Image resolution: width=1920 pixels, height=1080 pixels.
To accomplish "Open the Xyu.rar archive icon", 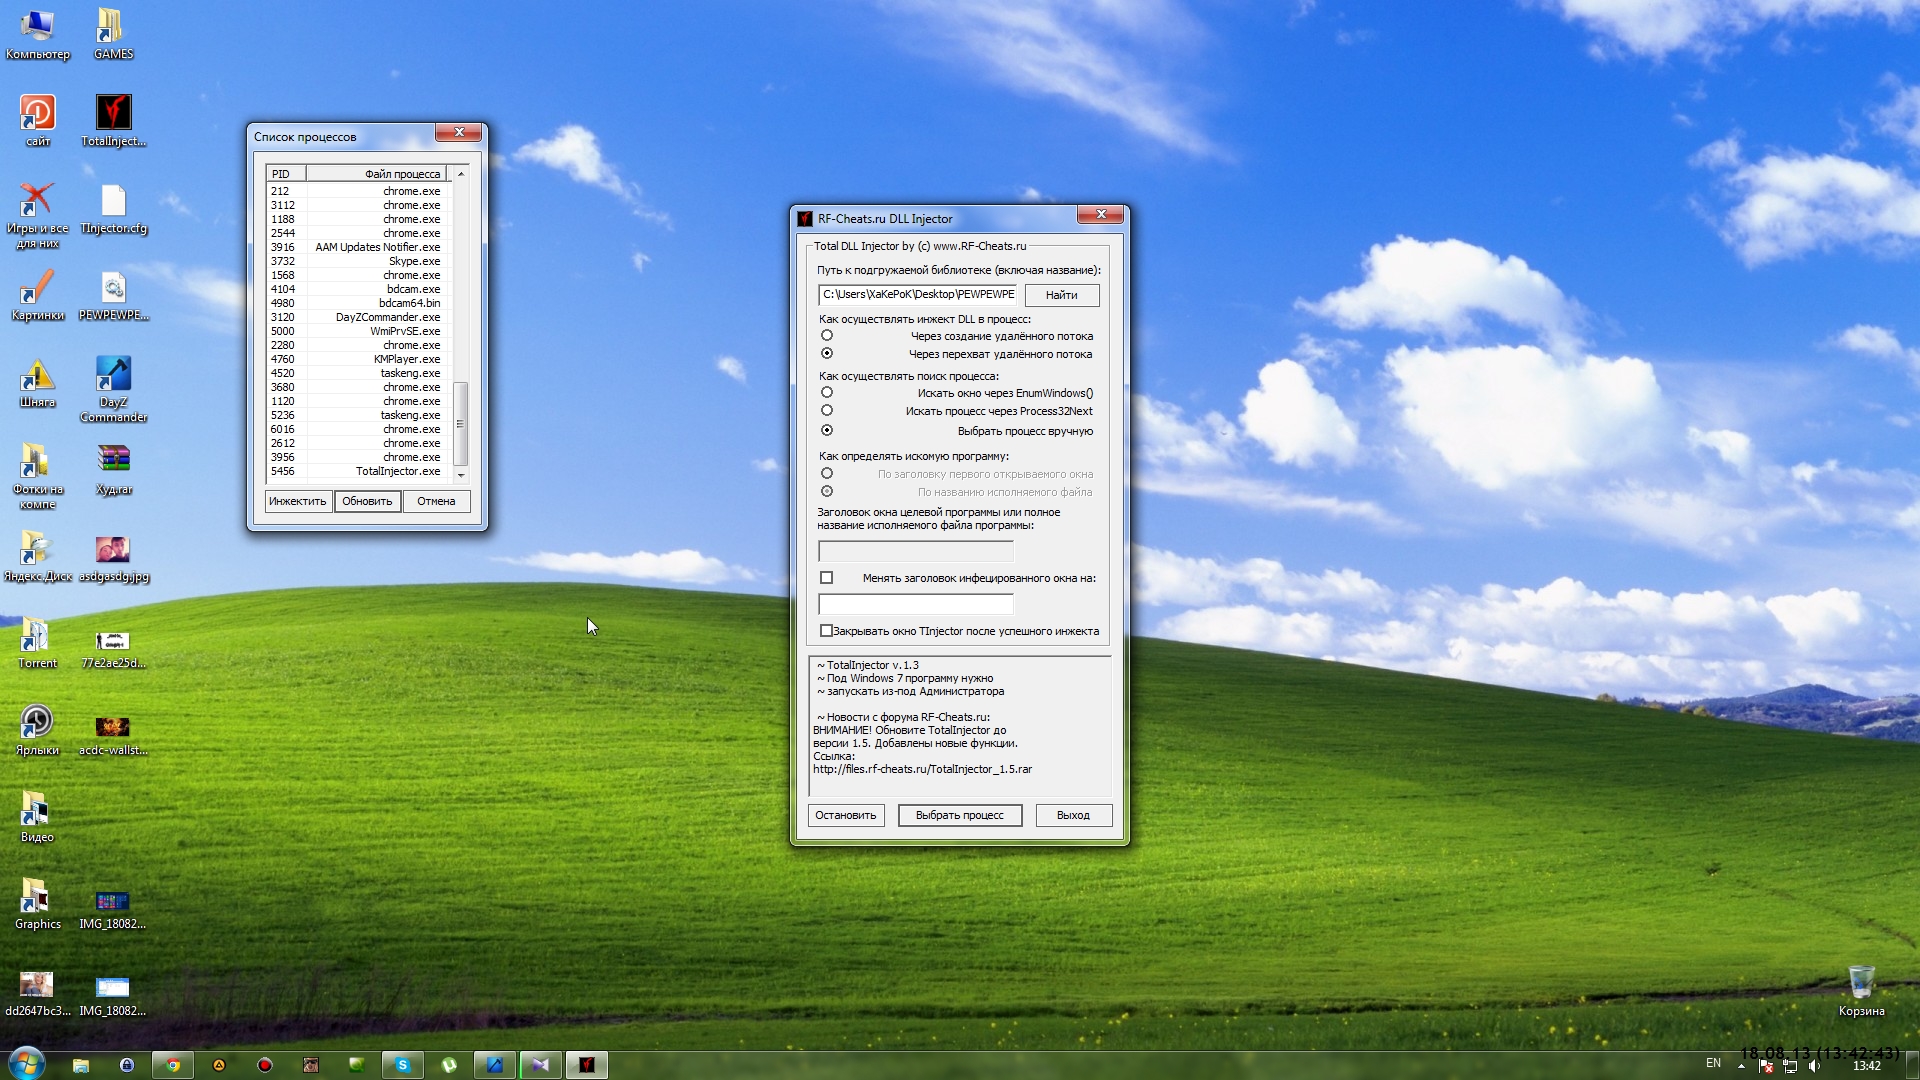I will [113, 469].
